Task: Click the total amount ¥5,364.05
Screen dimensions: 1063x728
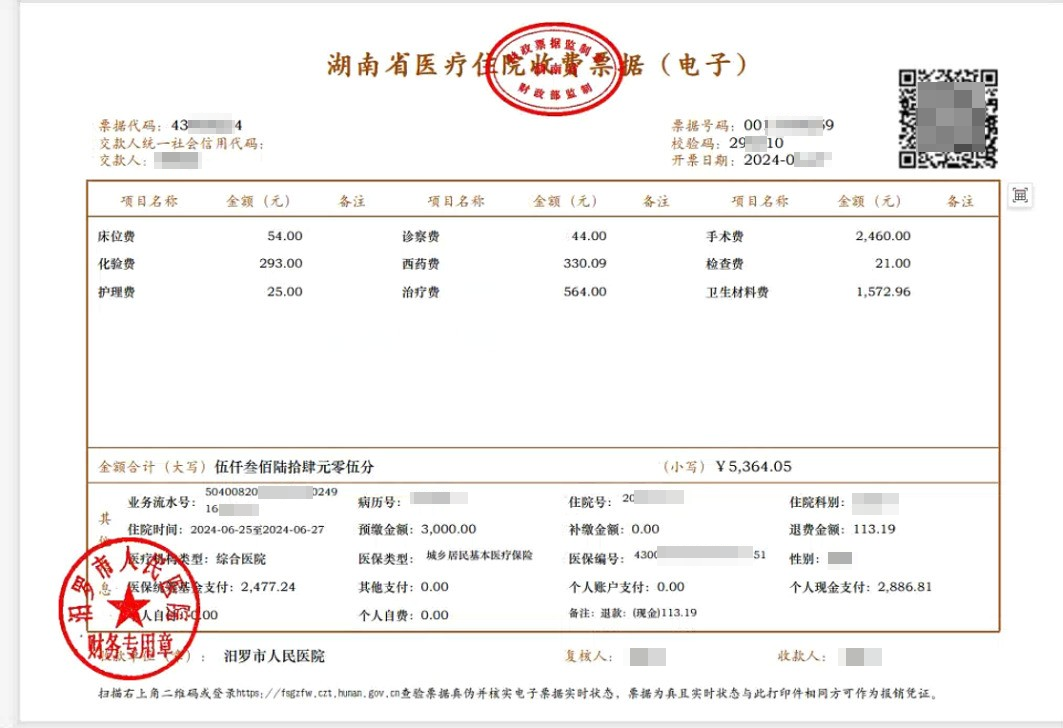Action: point(753,466)
